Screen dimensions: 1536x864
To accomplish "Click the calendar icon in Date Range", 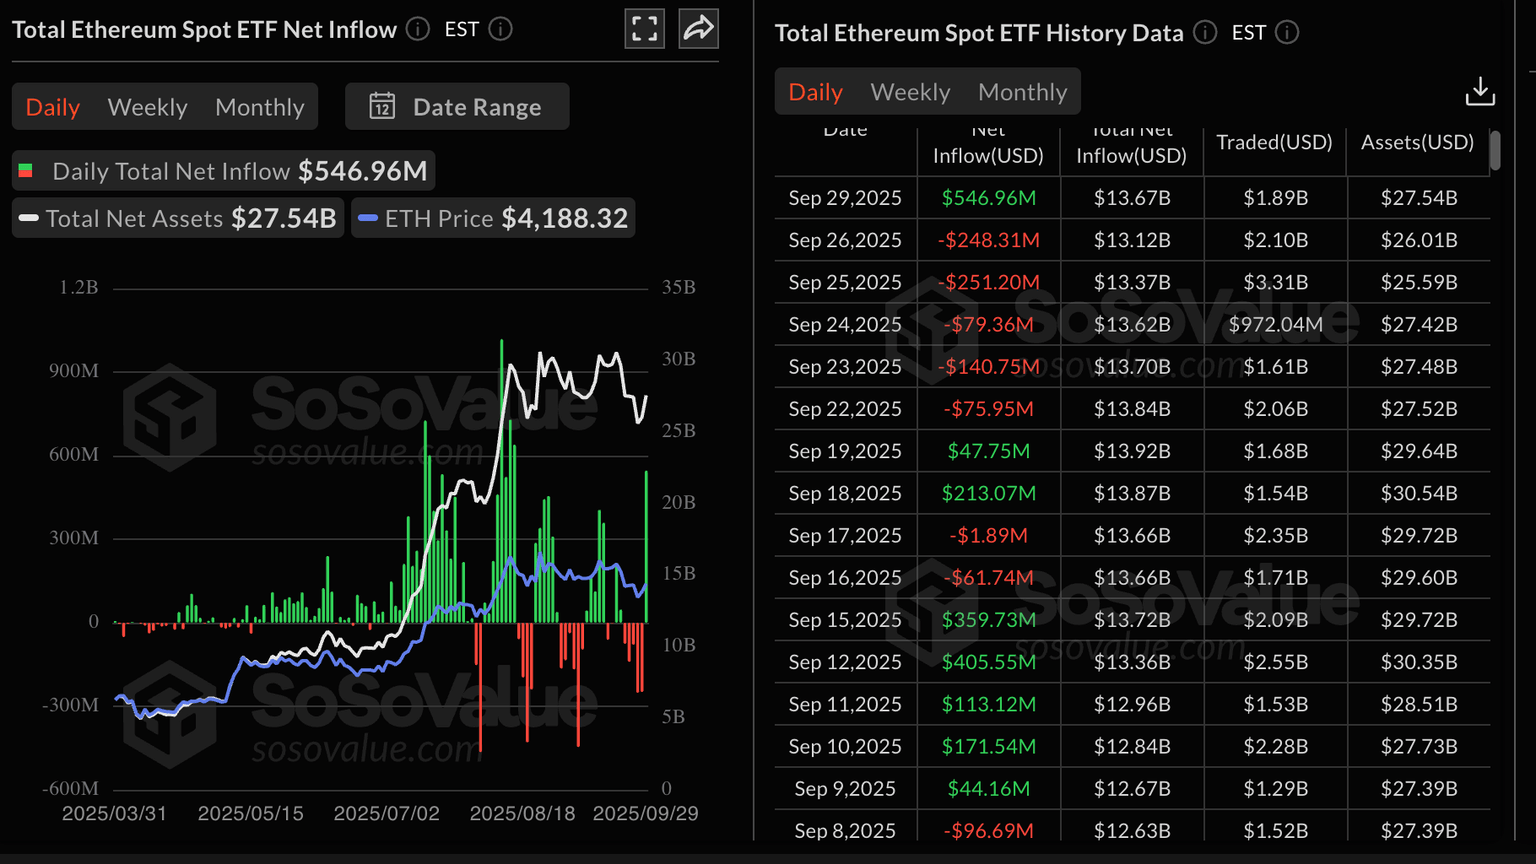I will 382,107.
